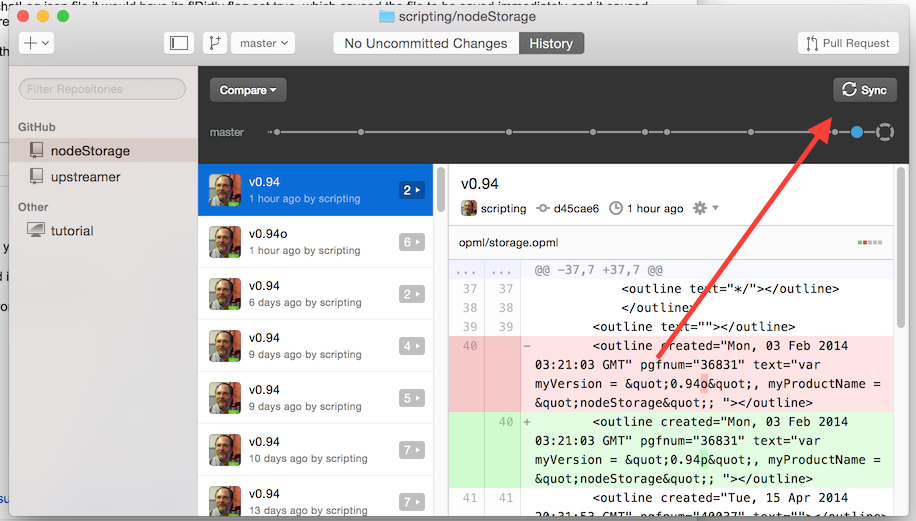Click the d45cae6 commit hash icon
916x521 pixels.
(x=543, y=208)
